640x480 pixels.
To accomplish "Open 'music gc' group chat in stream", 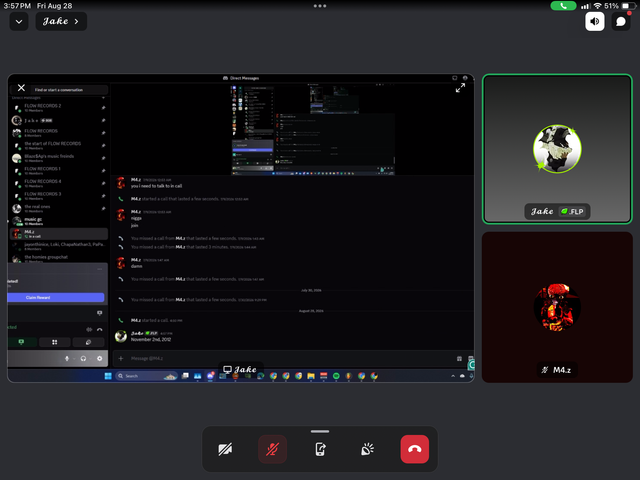I will [58, 221].
